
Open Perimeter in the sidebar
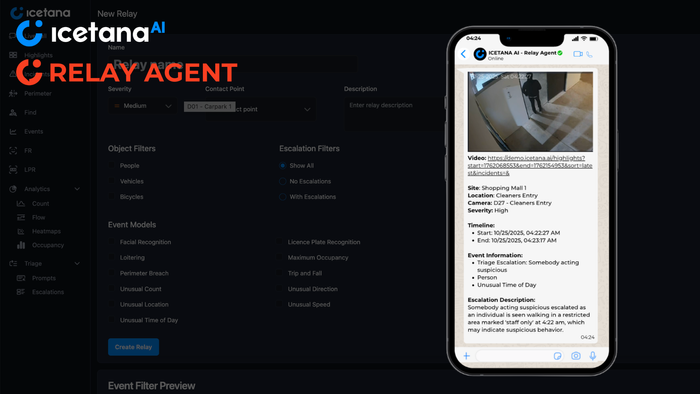(x=38, y=94)
